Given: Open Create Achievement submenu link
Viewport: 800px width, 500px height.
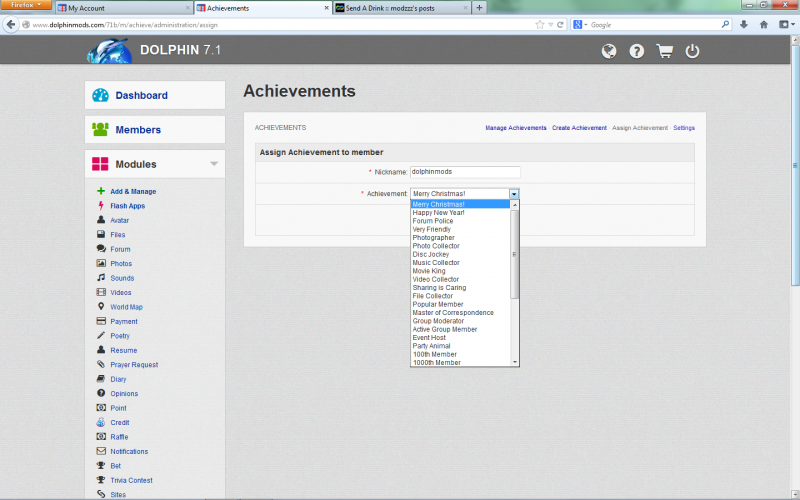Looking at the screenshot, I should coord(579,128).
